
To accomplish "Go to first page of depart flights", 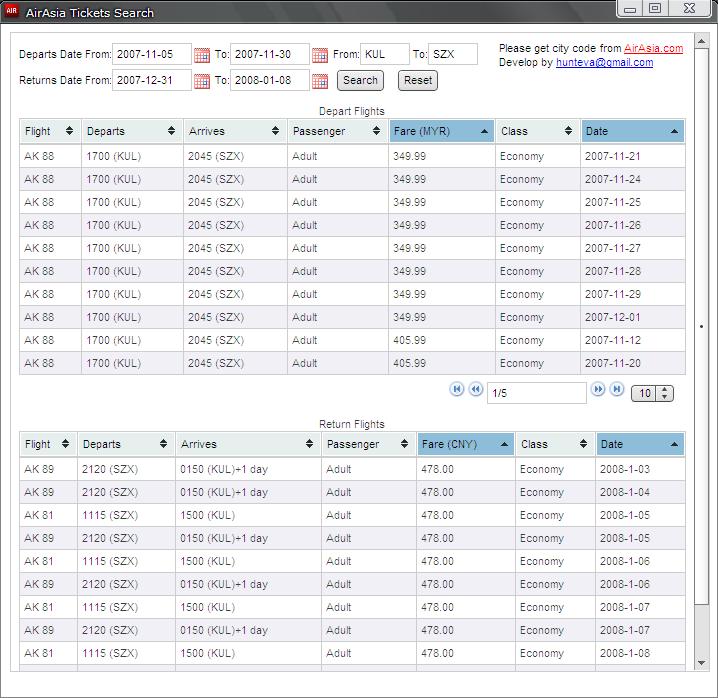I will 457,389.
